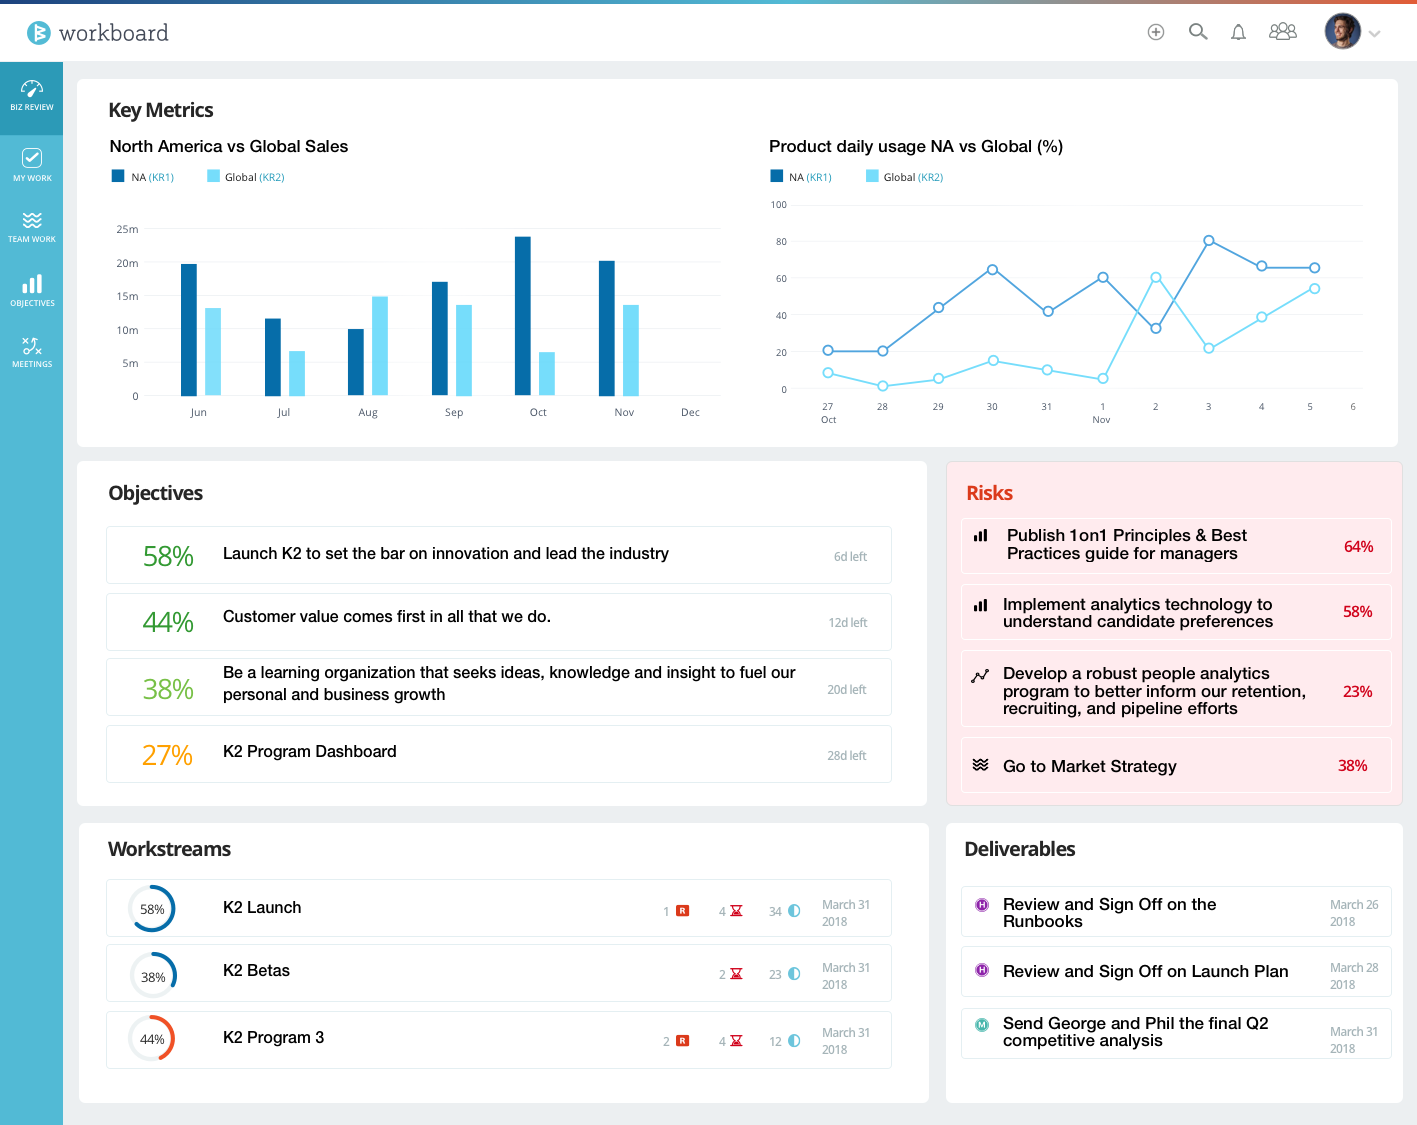Click the Workboard logo
The image size is (1417, 1125).
(x=97, y=33)
